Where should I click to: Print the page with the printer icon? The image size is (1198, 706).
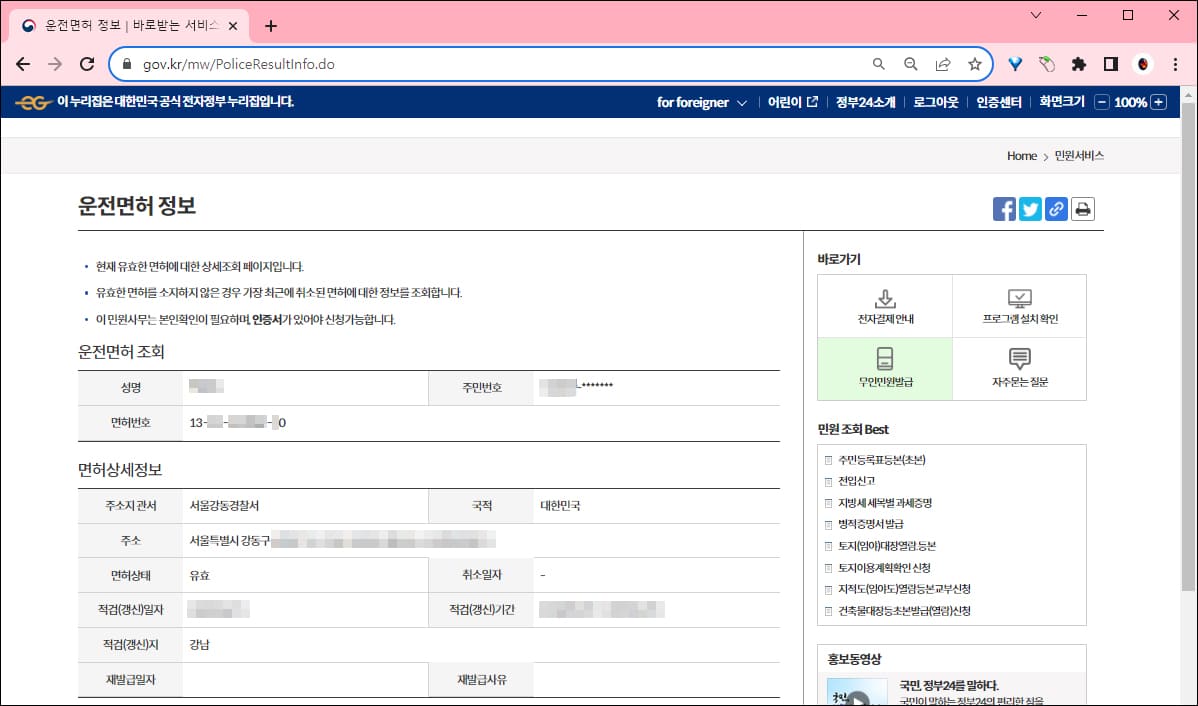point(1083,209)
